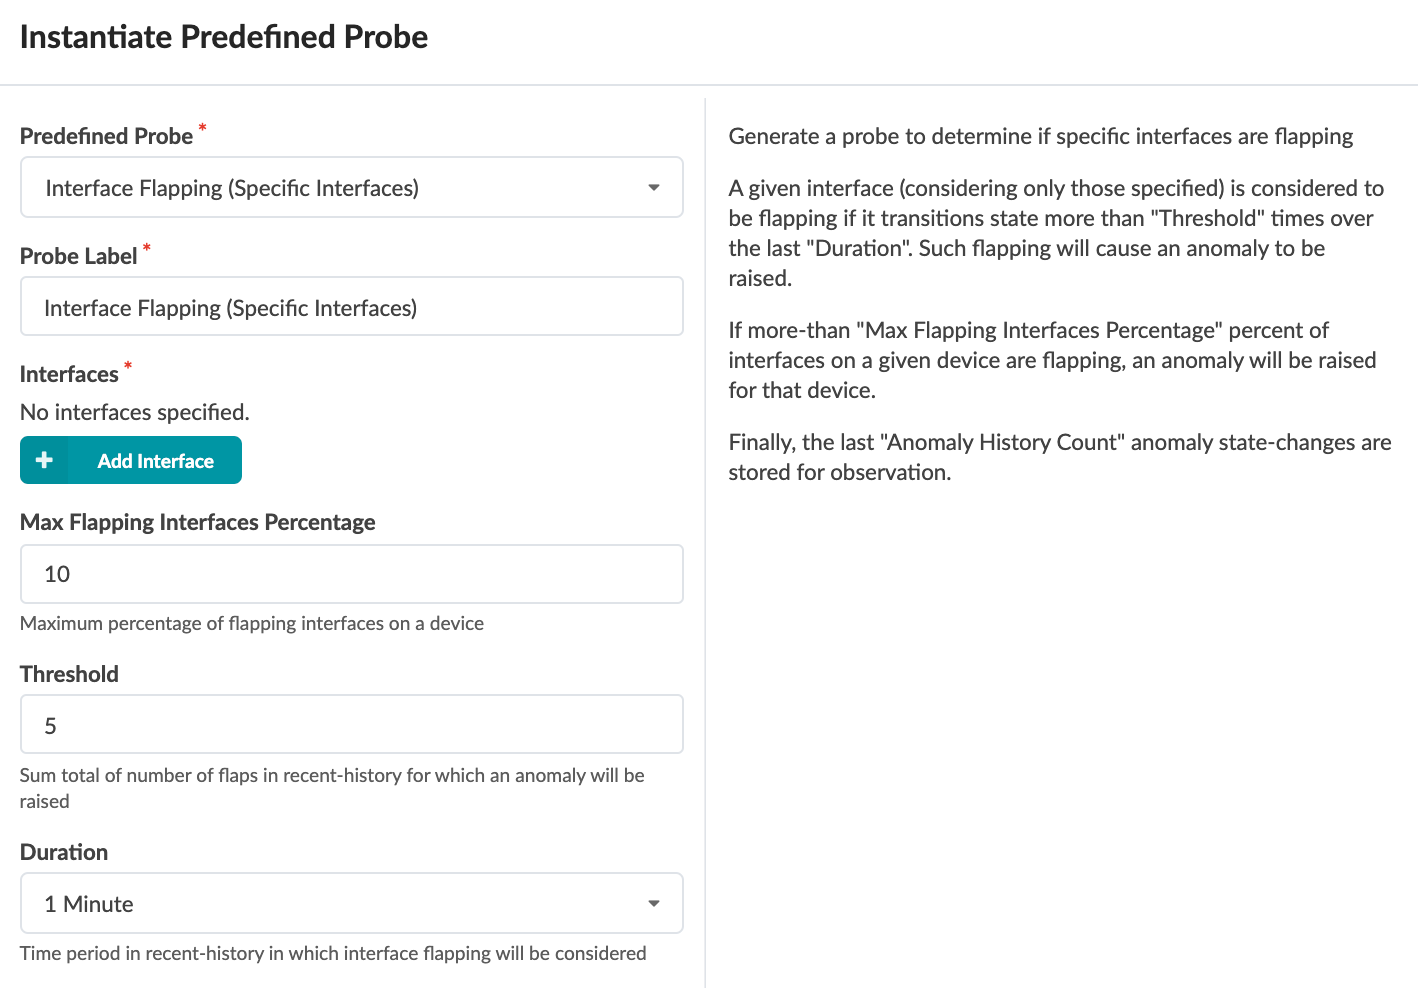Click the Duration dropdown caret arrow
Image resolution: width=1418 pixels, height=990 pixels.
[653, 904]
